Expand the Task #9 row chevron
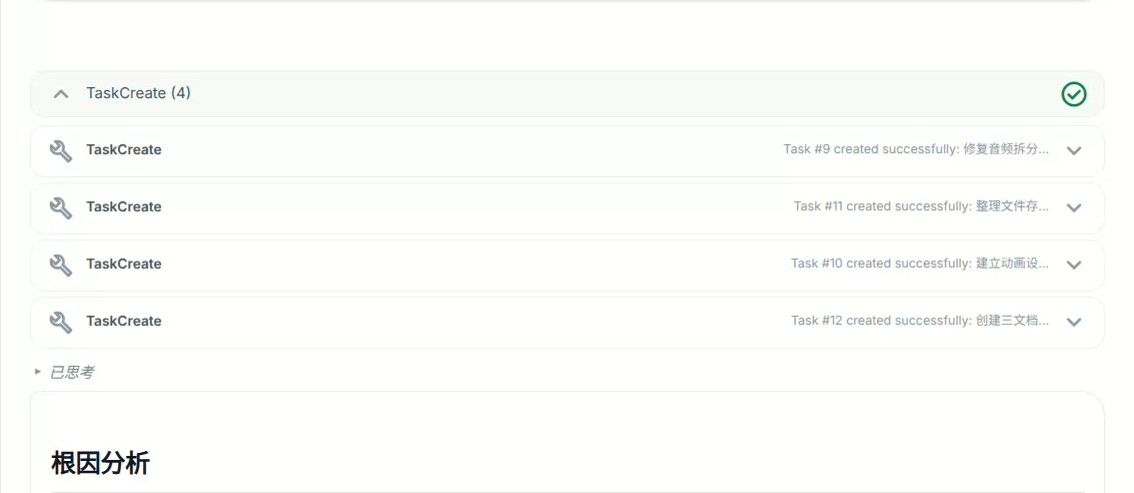Image resolution: width=1134 pixels, height=493 pixels. click(1074, 150)
